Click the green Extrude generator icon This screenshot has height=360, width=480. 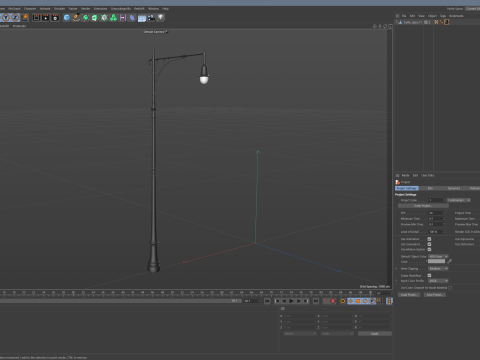95,18
